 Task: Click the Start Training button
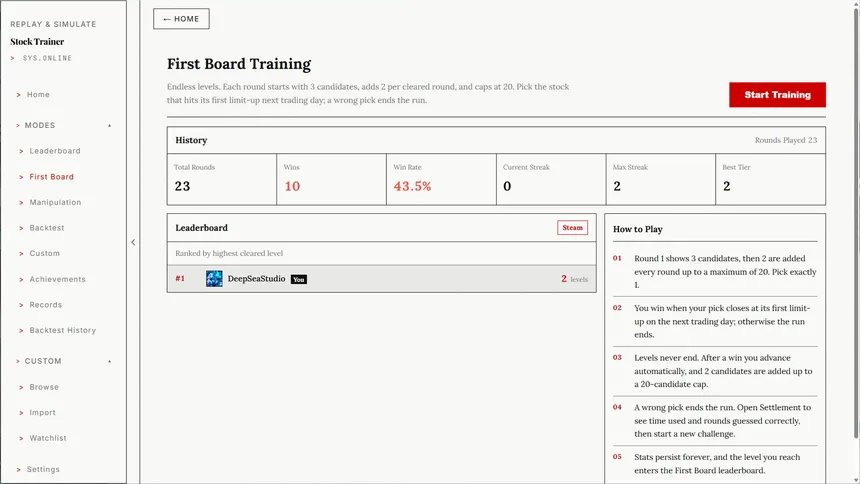point(777,95)
